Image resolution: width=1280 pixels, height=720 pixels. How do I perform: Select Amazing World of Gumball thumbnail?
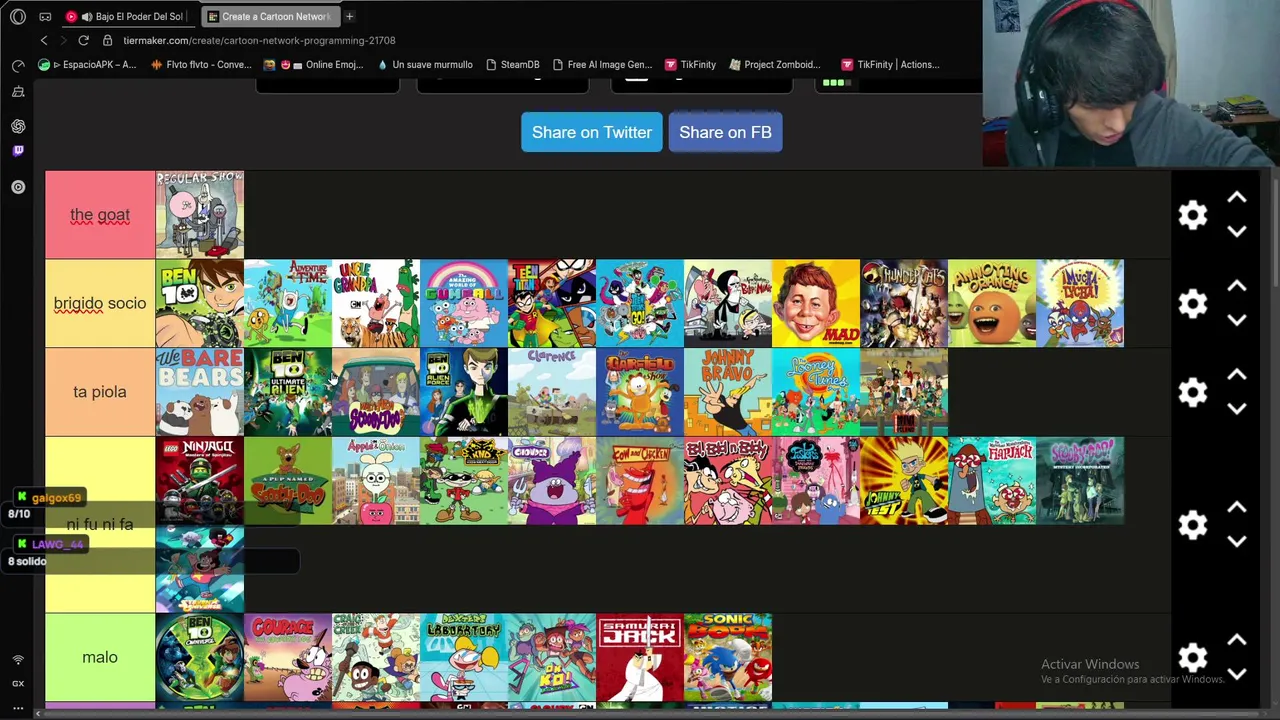click(464, 303)
